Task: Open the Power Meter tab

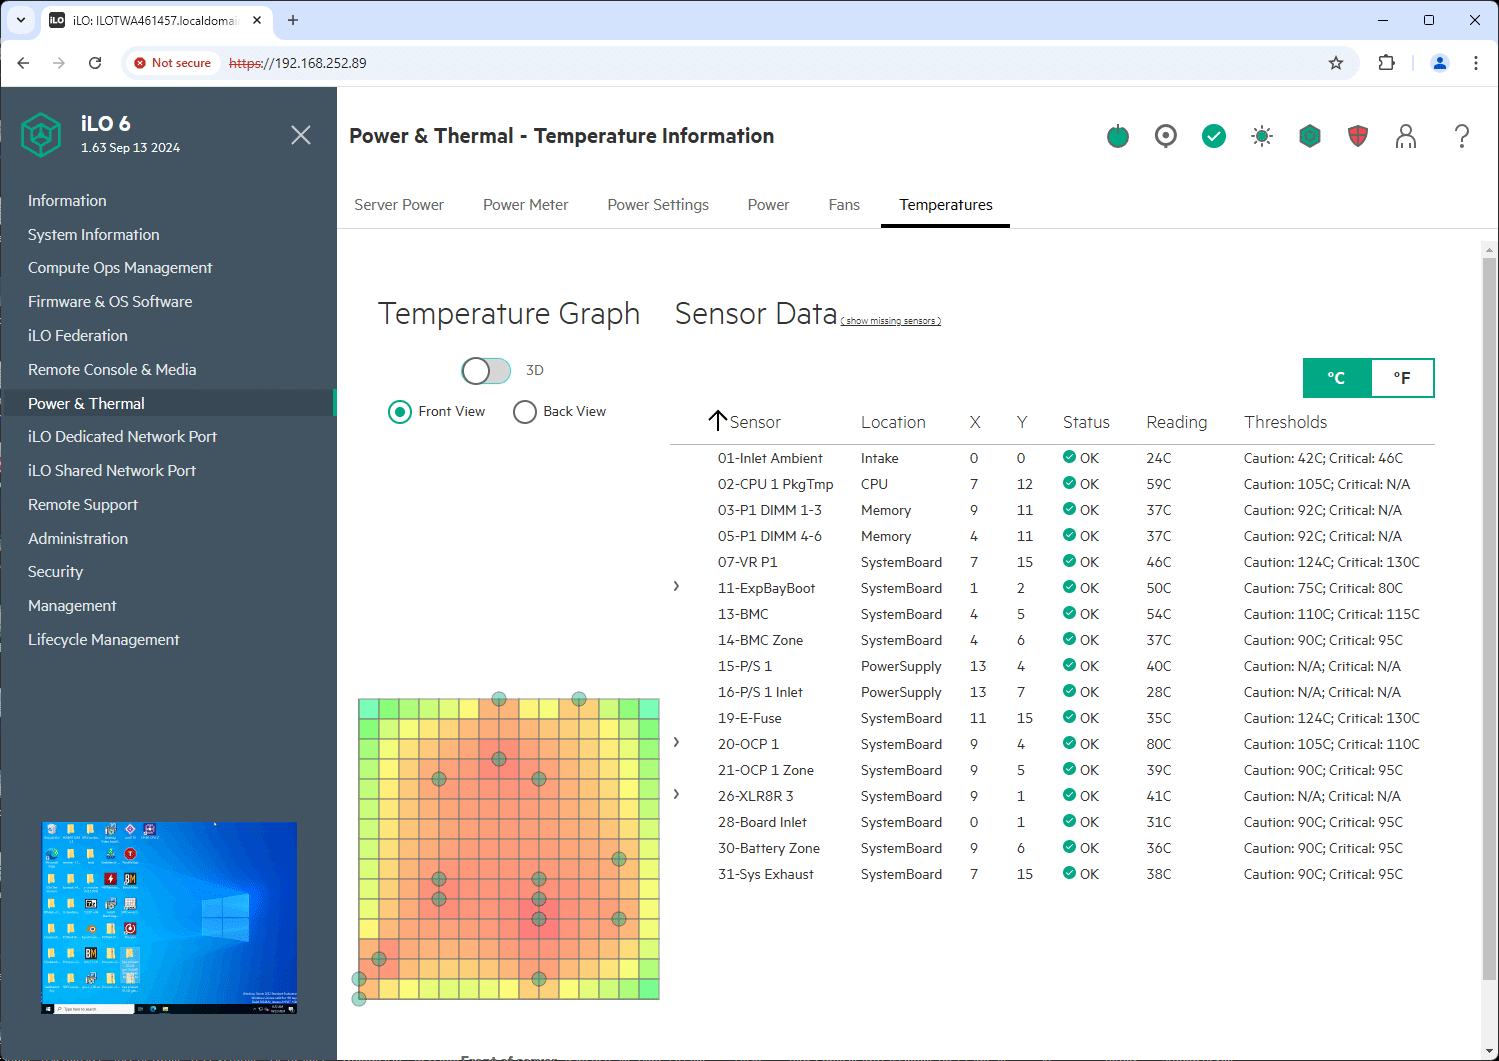Action: pyautogui.click(x=526, y=205)
